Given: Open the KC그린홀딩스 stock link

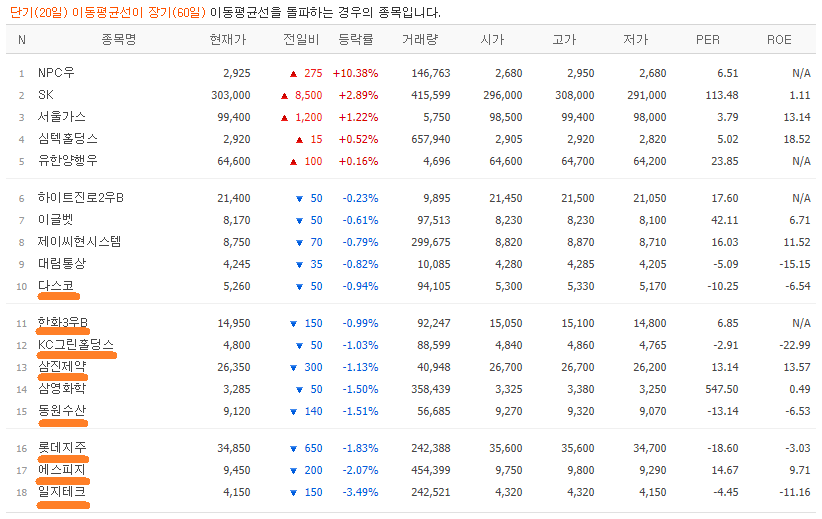Looking at the screenshot, I should (x=75, y=345).
